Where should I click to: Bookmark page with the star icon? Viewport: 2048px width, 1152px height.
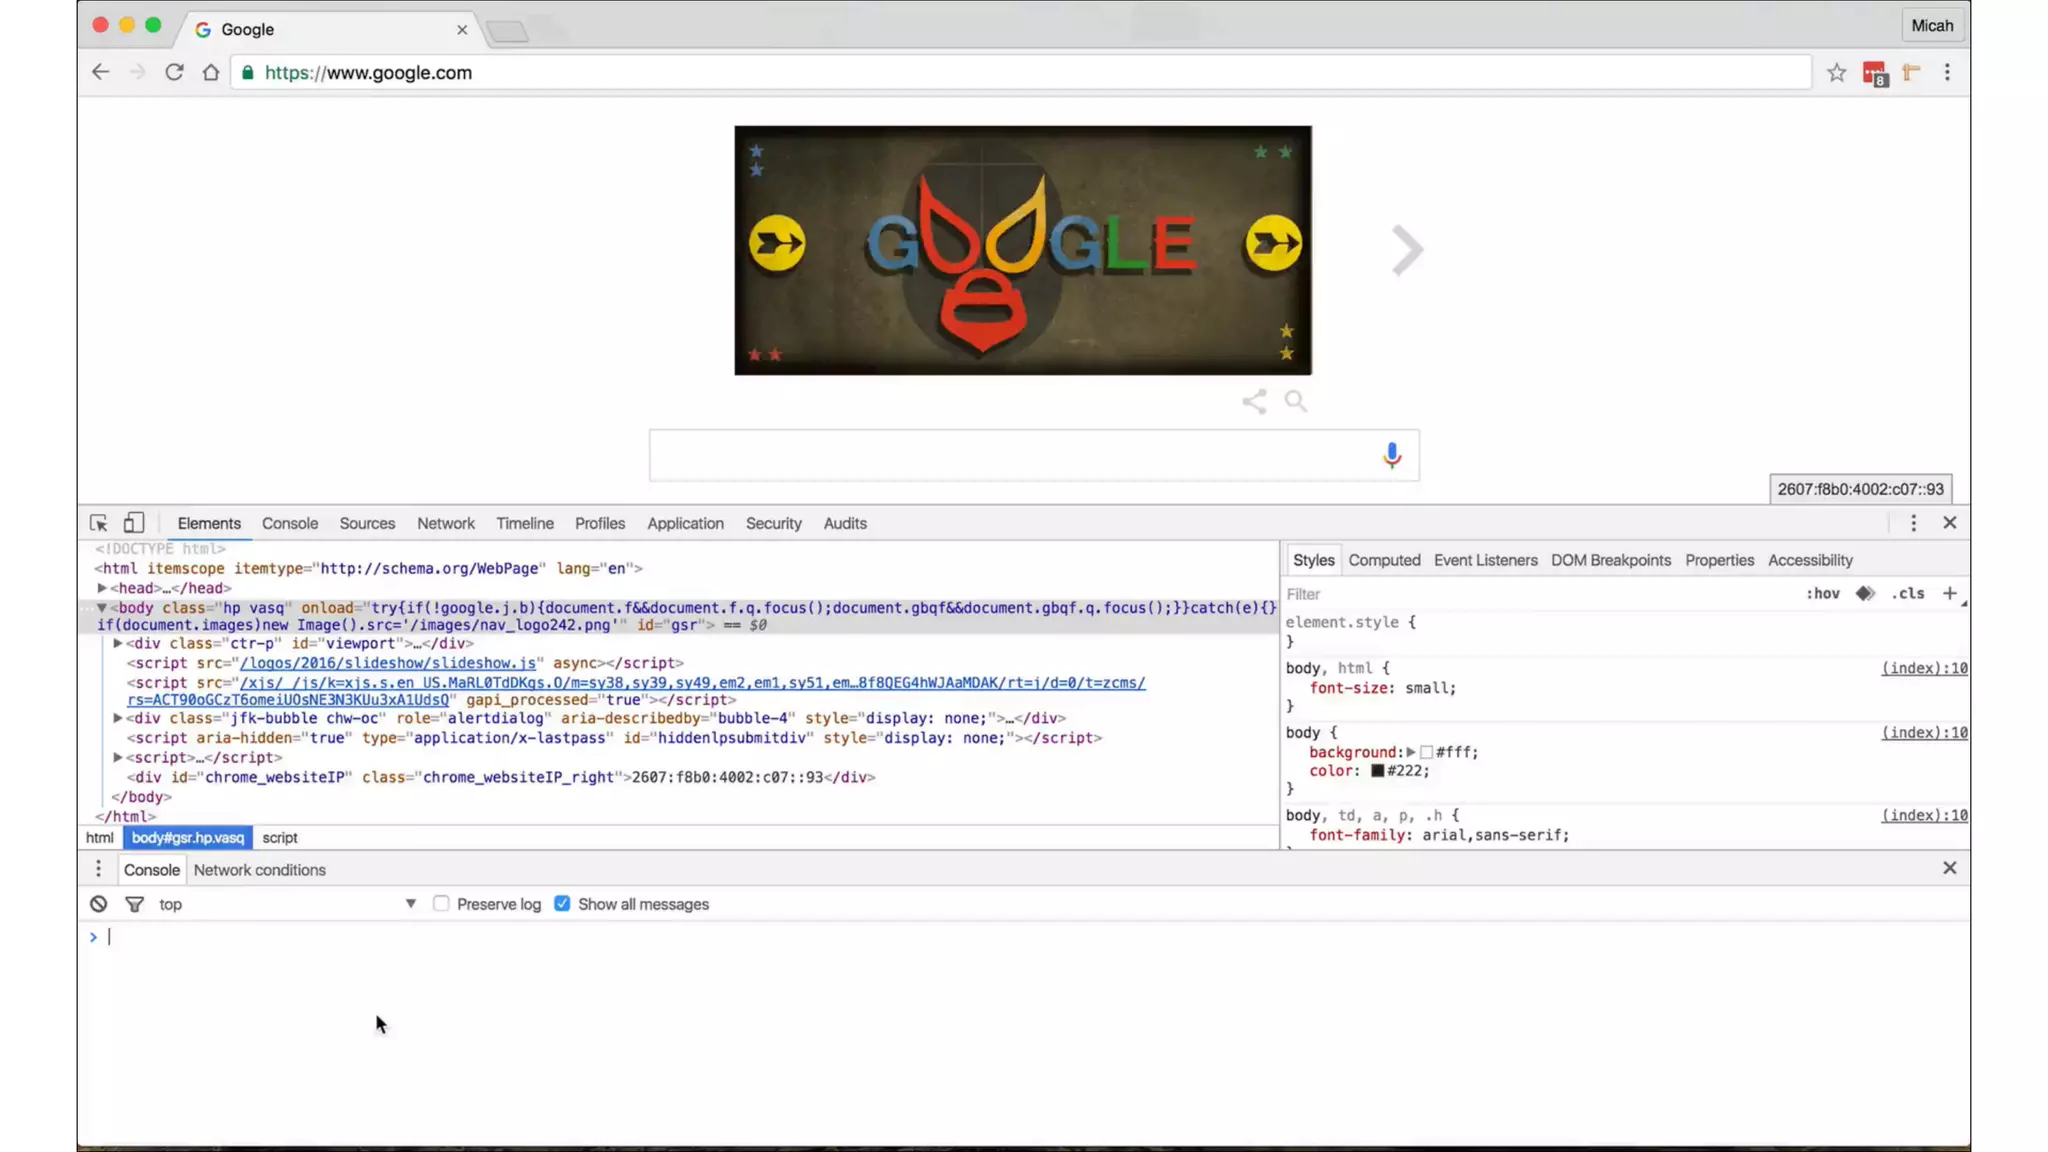pos(1836,72)
